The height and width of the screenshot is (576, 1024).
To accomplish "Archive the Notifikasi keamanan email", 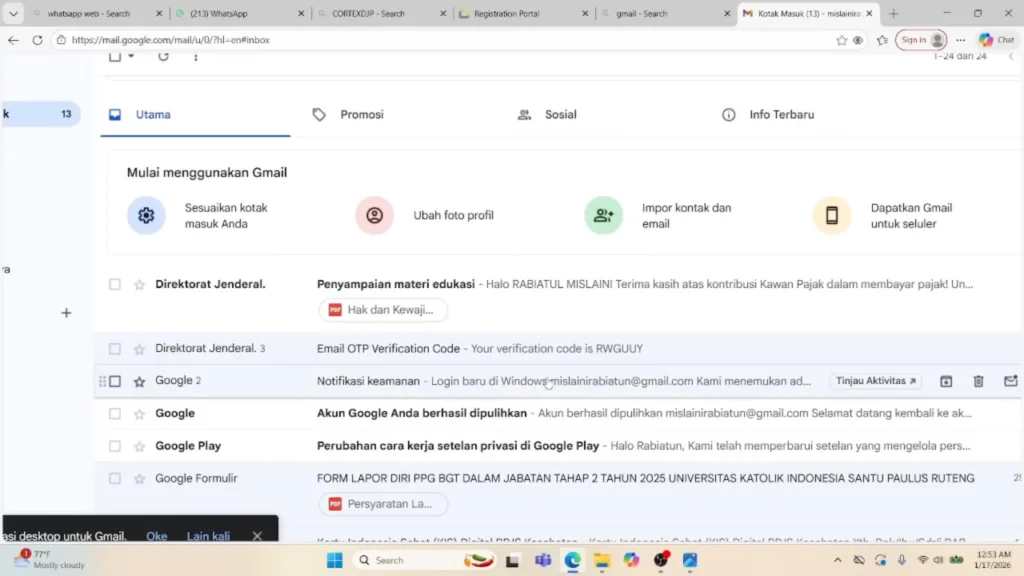I will point(946,381).
